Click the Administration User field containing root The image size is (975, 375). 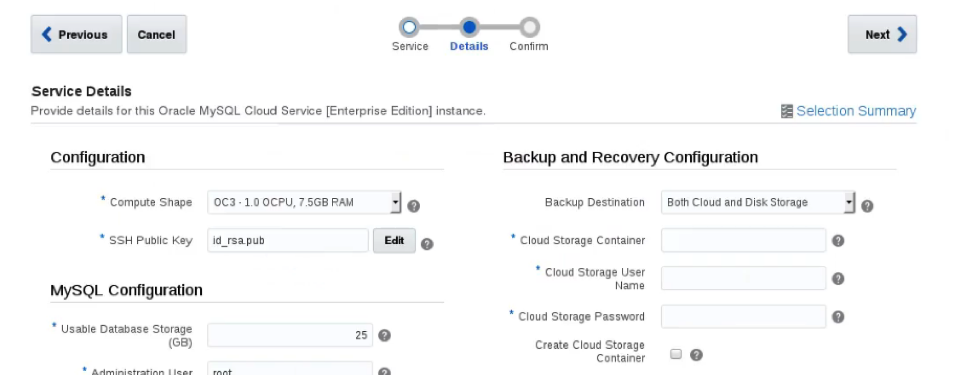click(x=290, y=369)
